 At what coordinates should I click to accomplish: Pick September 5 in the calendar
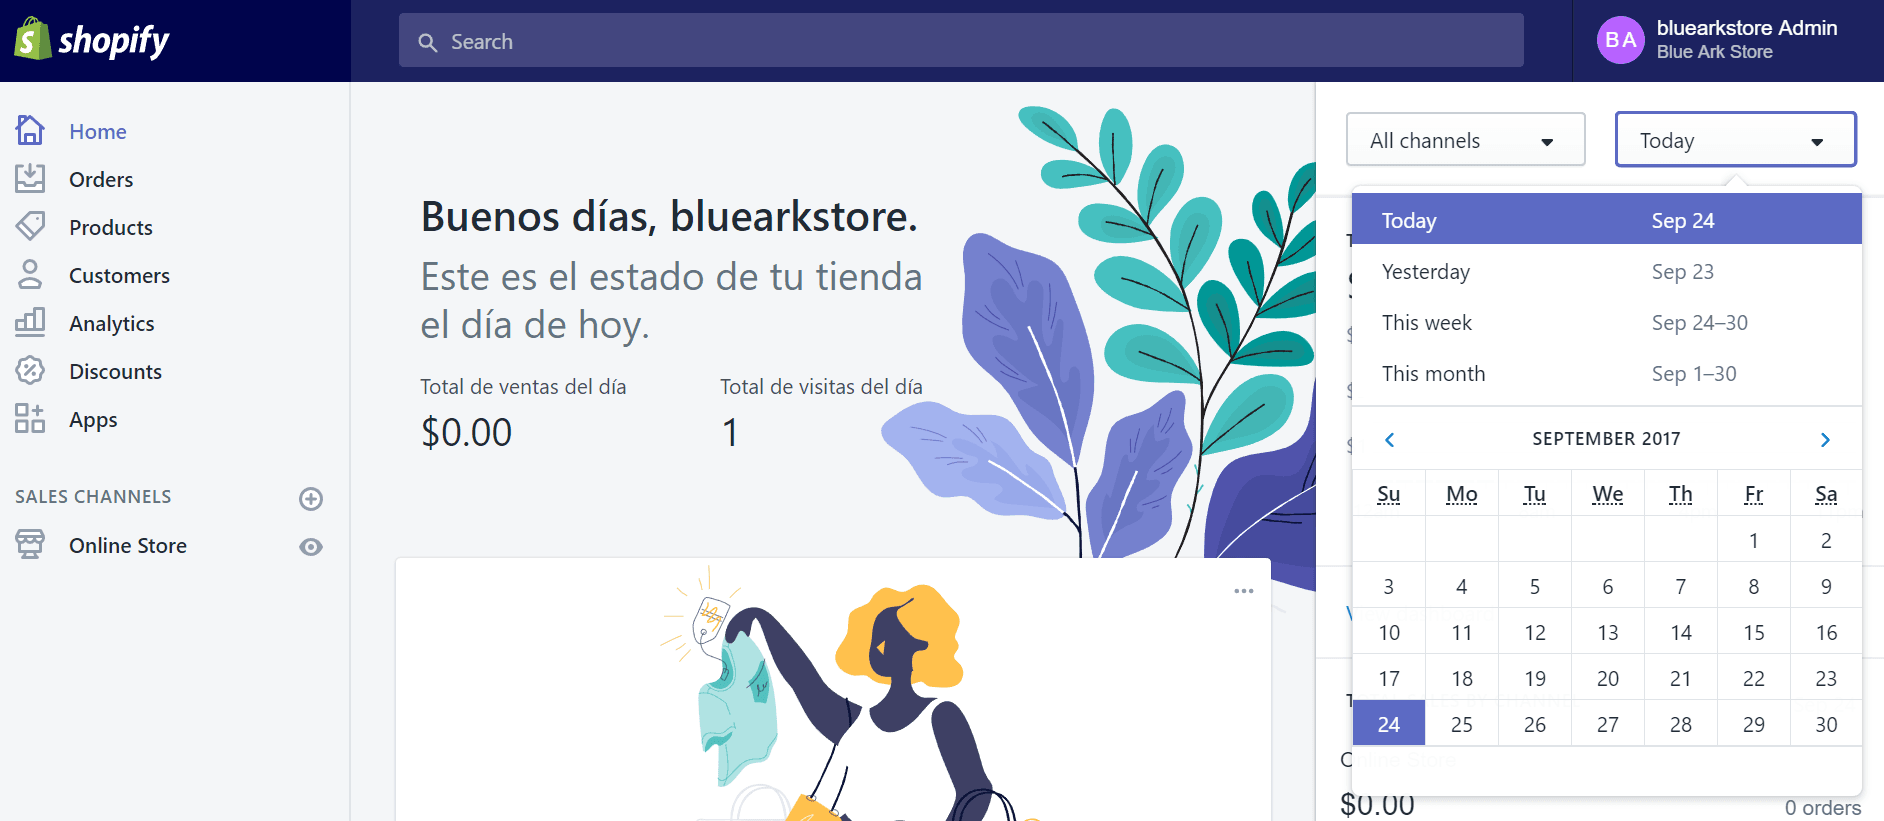click(1535, 585)
